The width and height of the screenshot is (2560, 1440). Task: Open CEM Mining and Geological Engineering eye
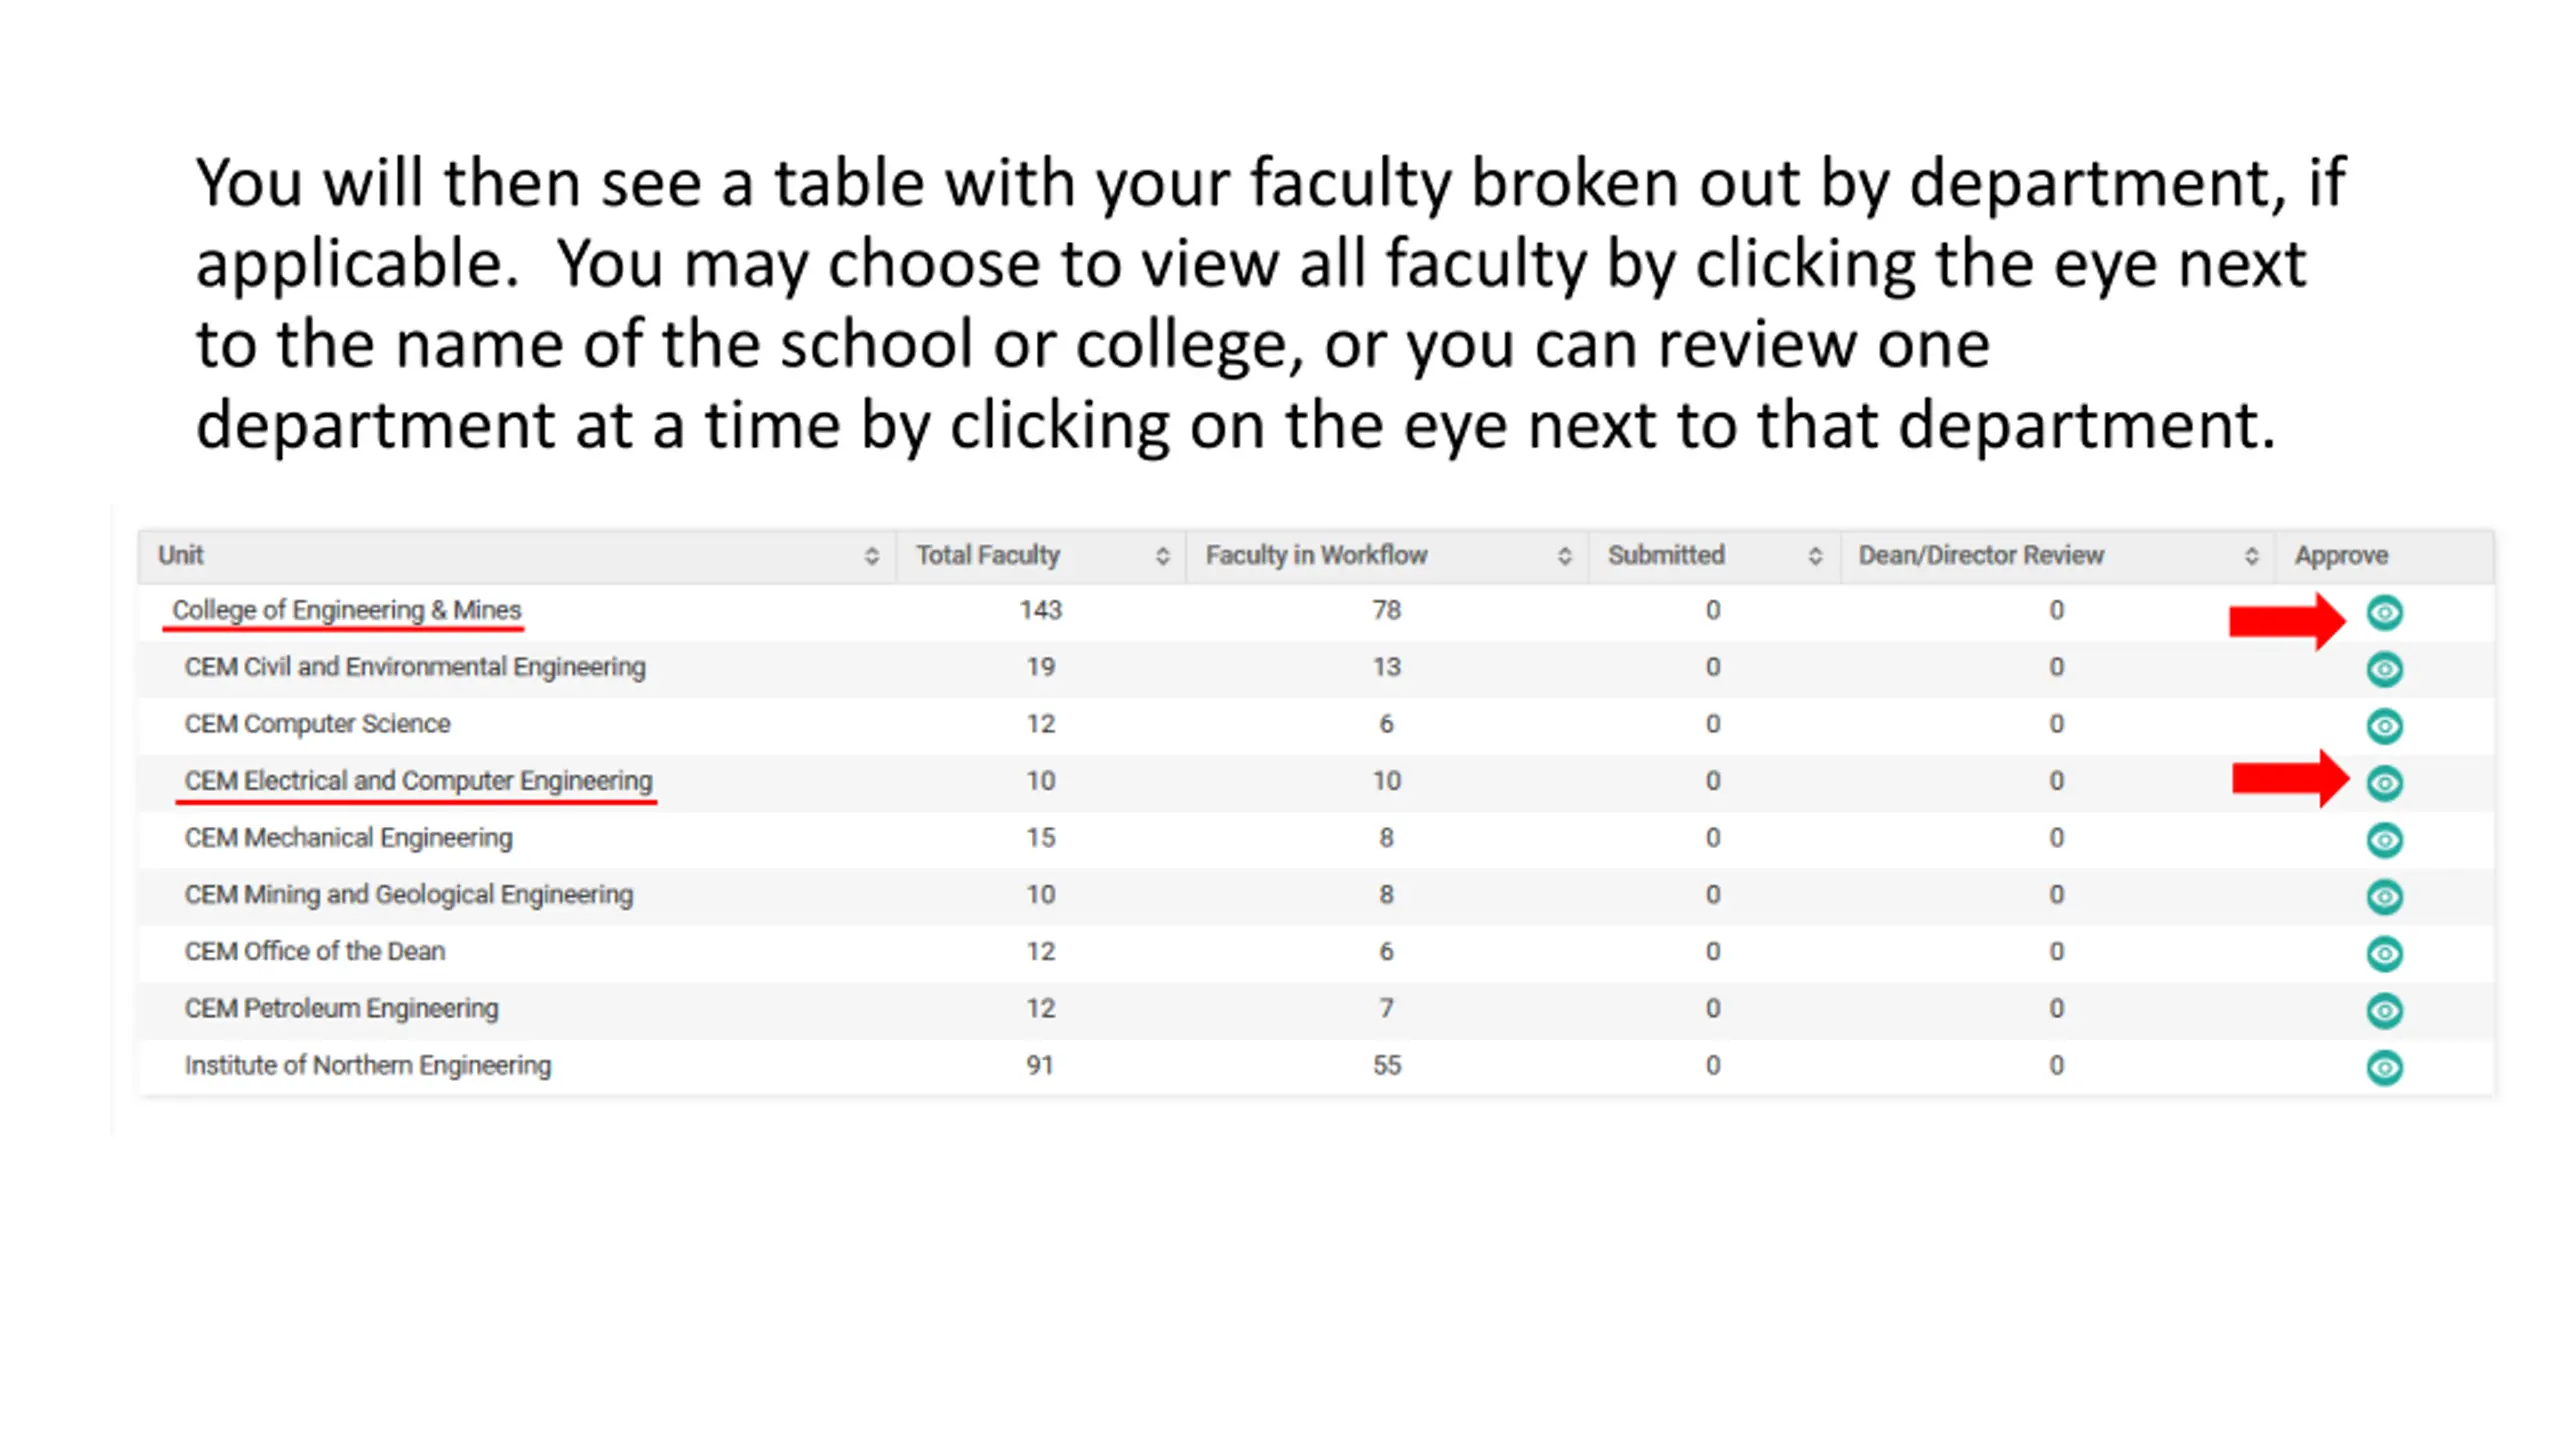tap(2384, 897)
